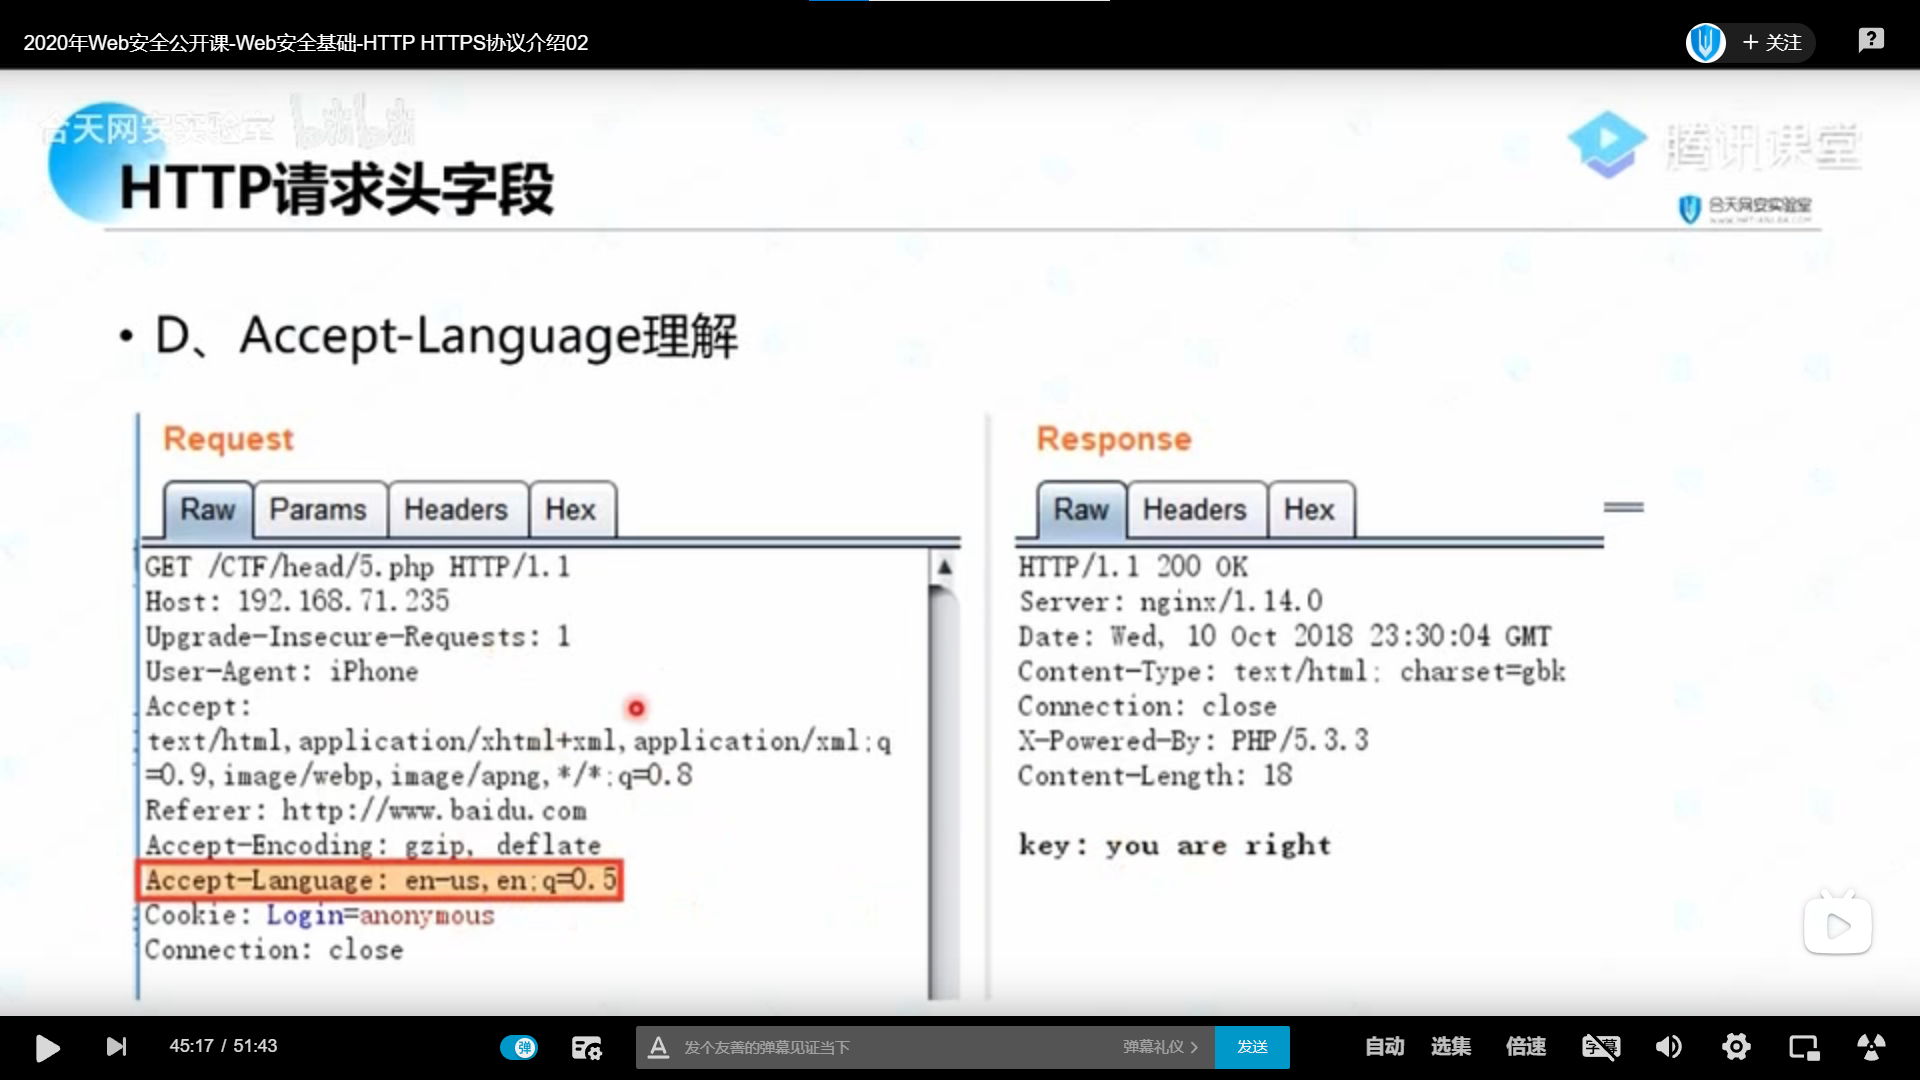
Task: Open uploader avatar profile
Action: coord(1705,43)
